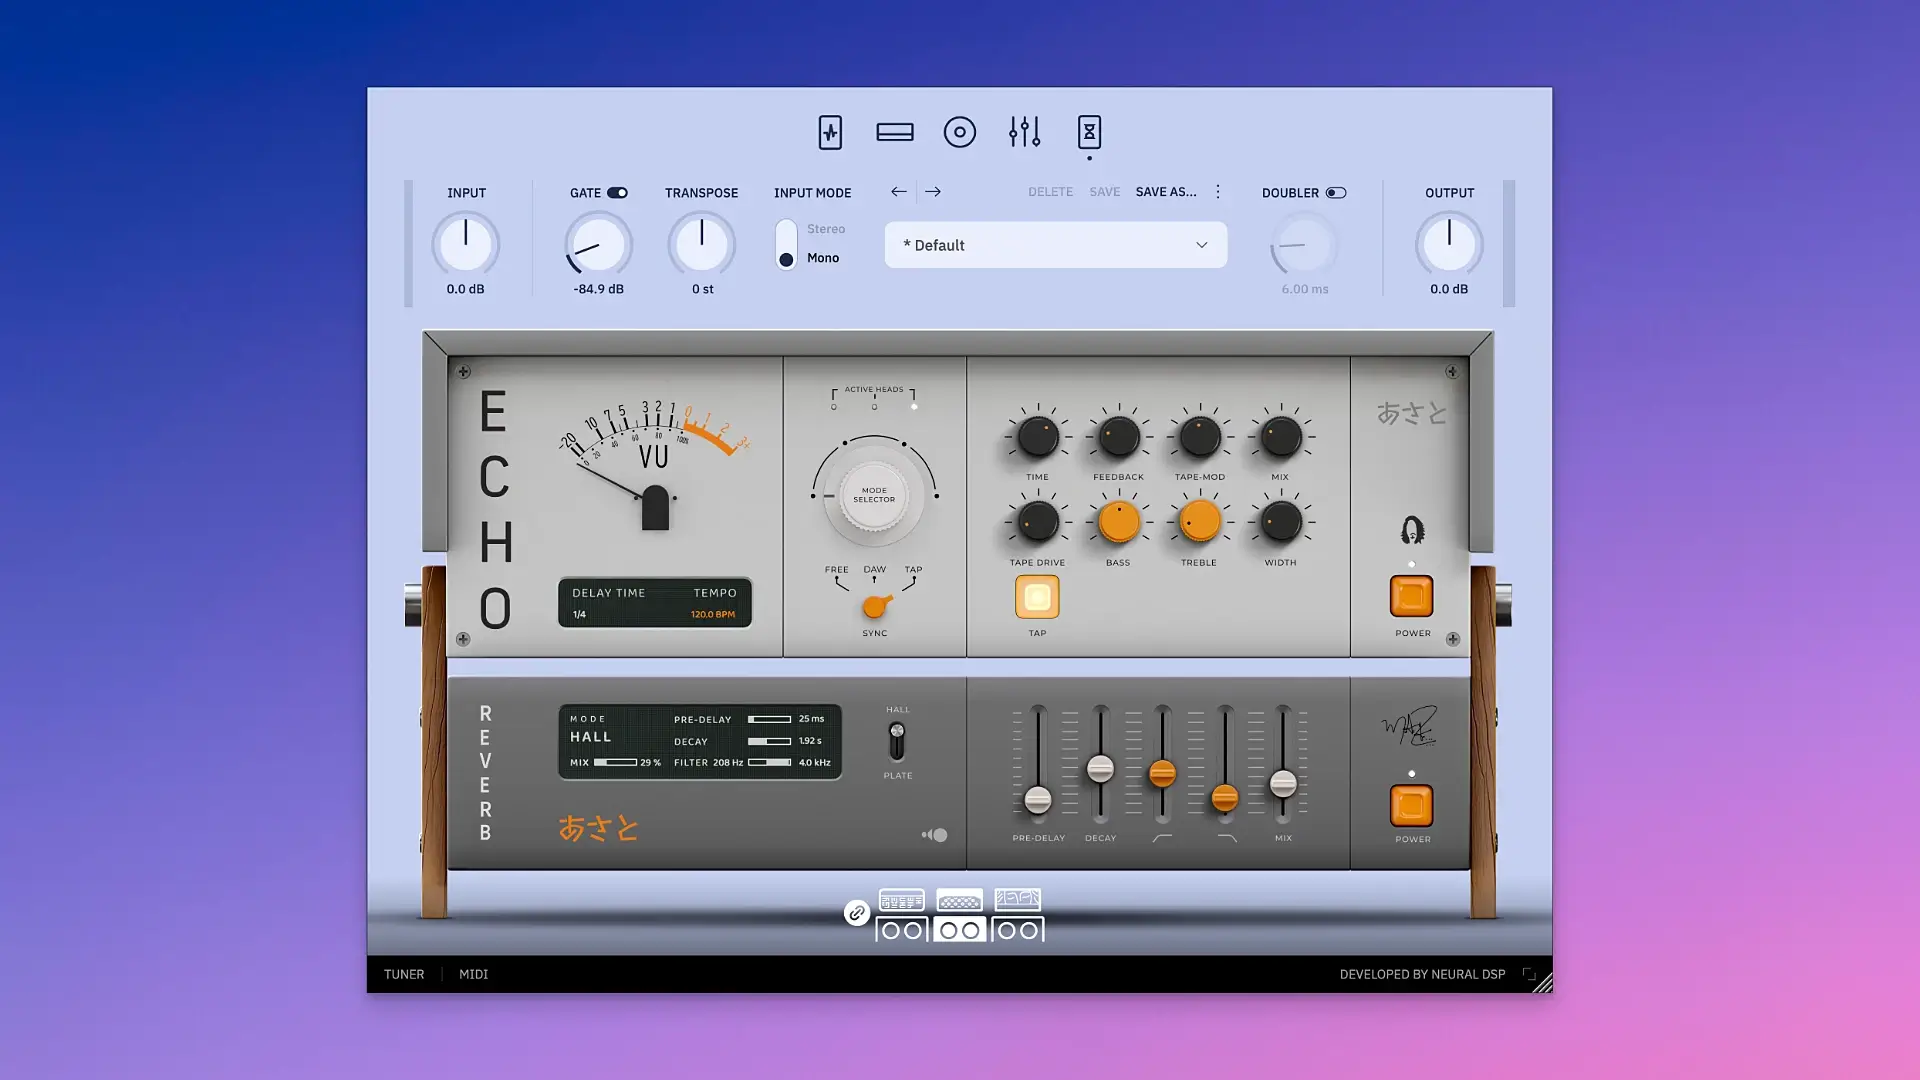Screen dimensions: 1920x1080
Task: Click the 120.0 BPM tempo value
Action: click(713, 614)
